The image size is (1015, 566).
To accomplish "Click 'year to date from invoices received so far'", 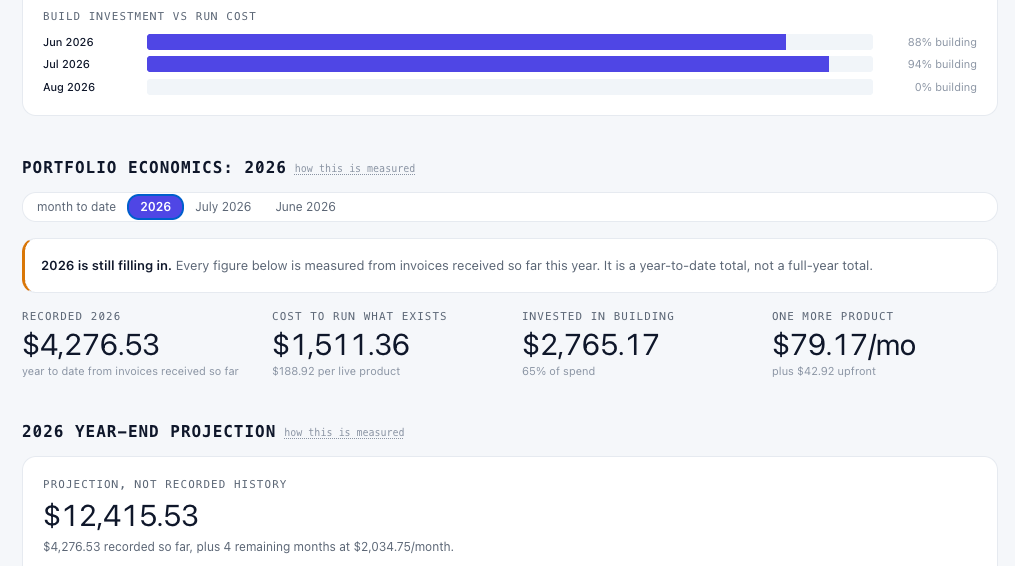I will tap(130, 371).
